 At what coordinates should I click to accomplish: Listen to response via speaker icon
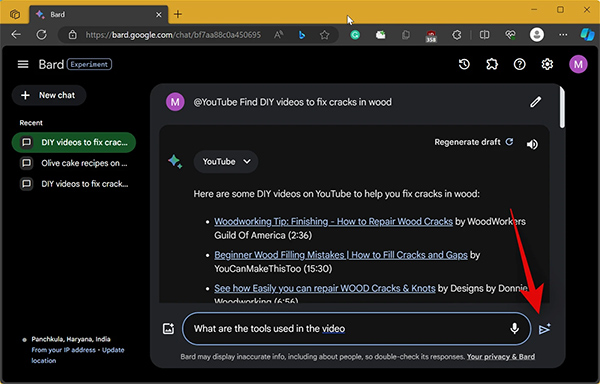point(532,144)
